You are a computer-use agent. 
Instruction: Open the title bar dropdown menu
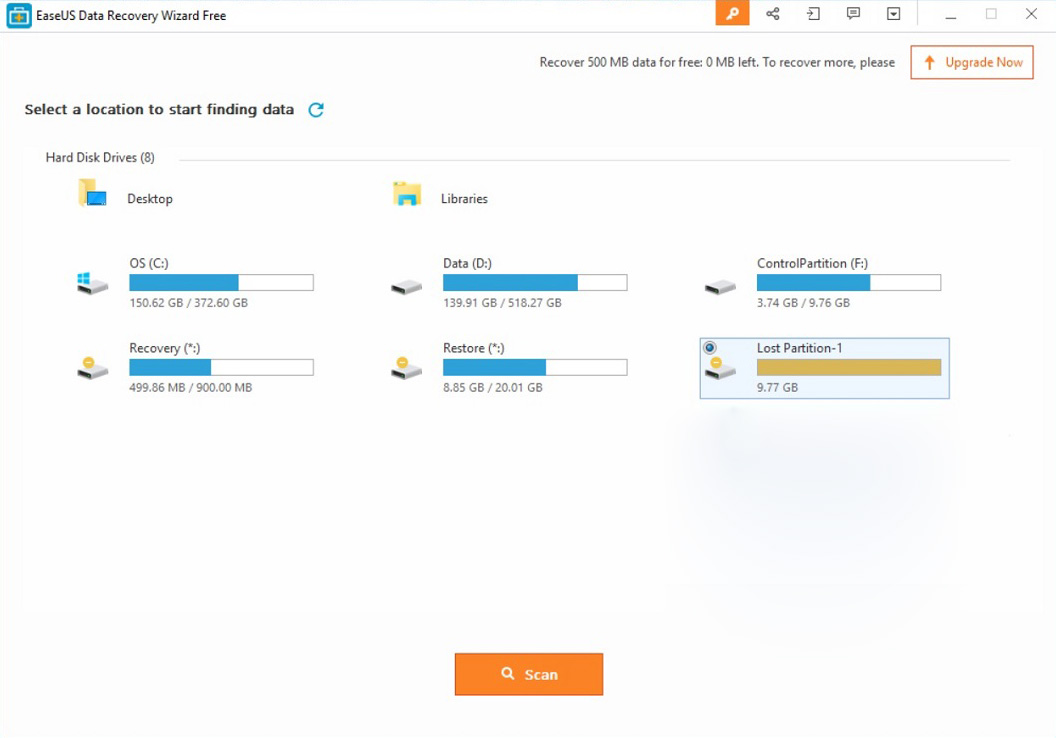pyautogui.click(x=893, y=14)
